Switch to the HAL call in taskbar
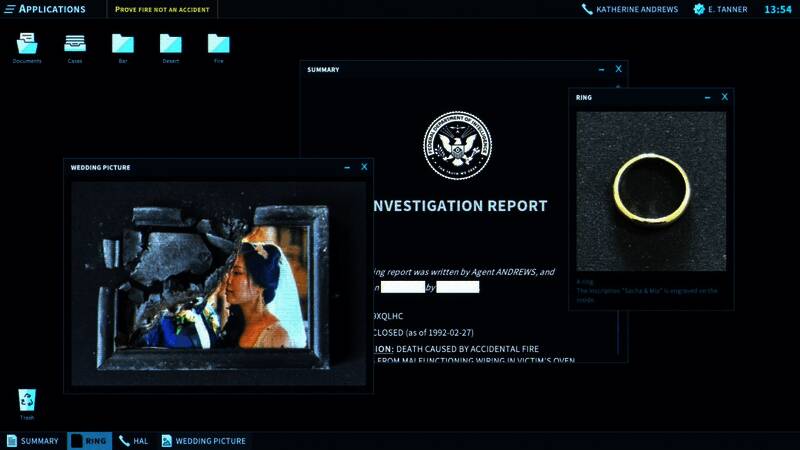The width and height of the screenshot is (800, 450). (133, 441)
